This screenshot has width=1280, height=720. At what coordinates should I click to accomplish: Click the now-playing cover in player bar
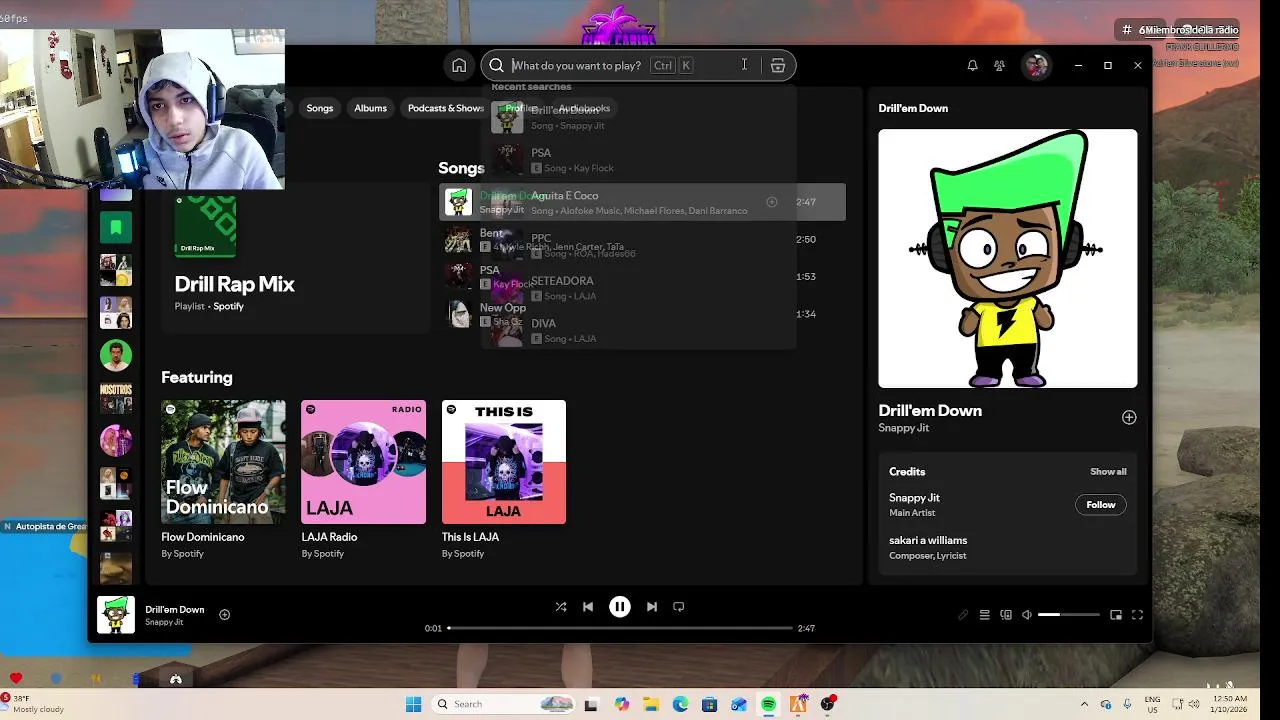(116, 615)
